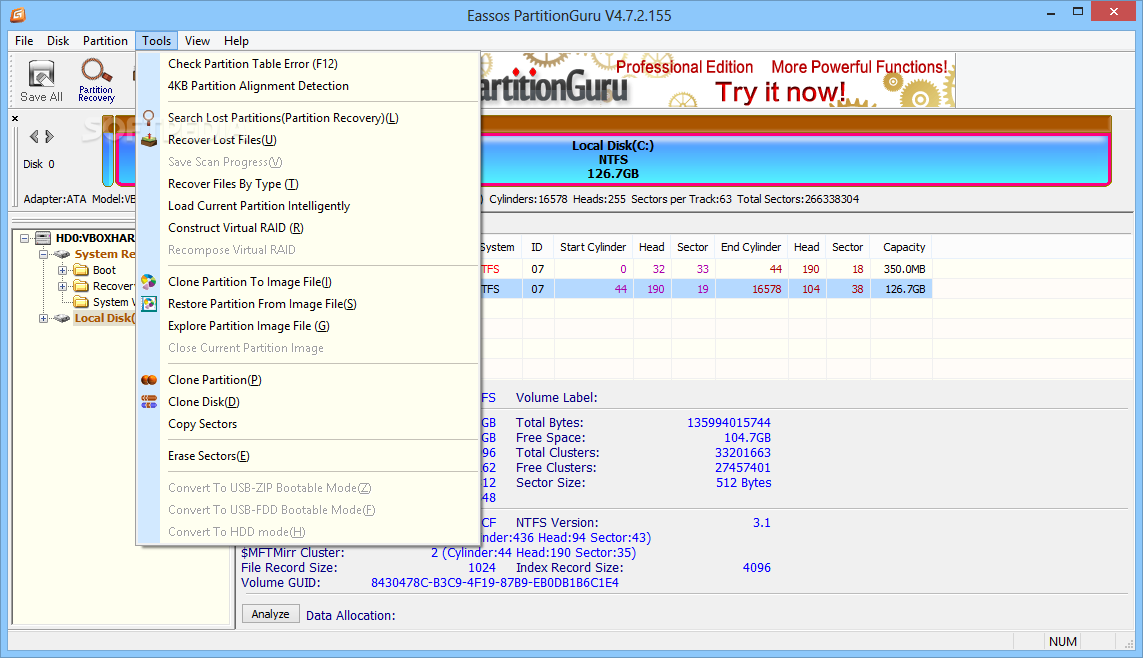Viewport: 1143px width, 658px height.
Task: Click the System Volume folder icon in tree
Action: click(x=81, y=302)
